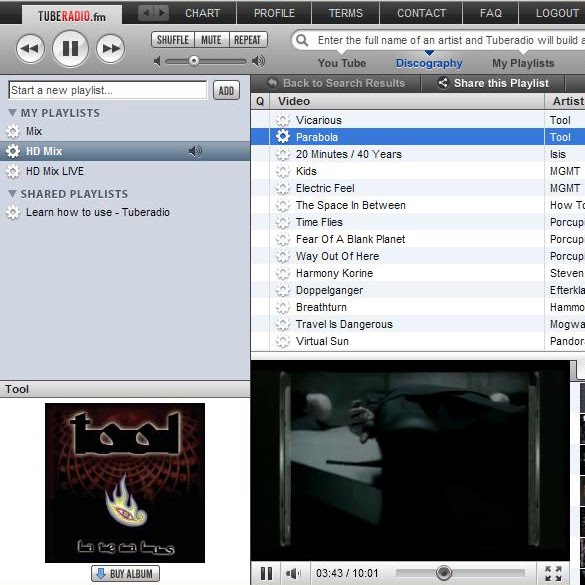
Task: Play The Space In Between
Action: click(351, 205)
